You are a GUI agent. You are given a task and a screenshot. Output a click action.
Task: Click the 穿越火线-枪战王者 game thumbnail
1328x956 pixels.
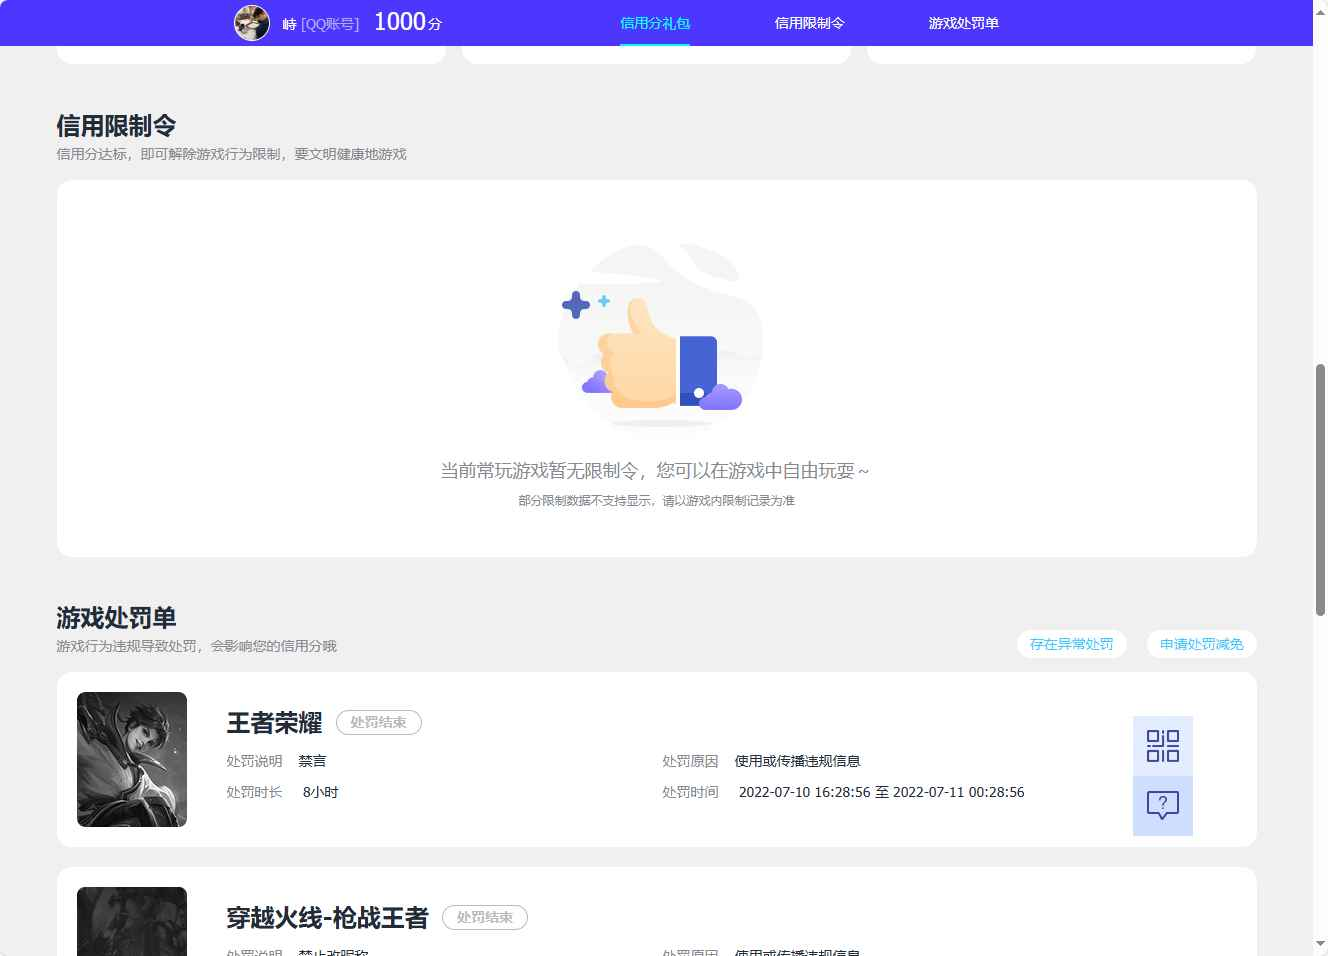click(132, 921)
